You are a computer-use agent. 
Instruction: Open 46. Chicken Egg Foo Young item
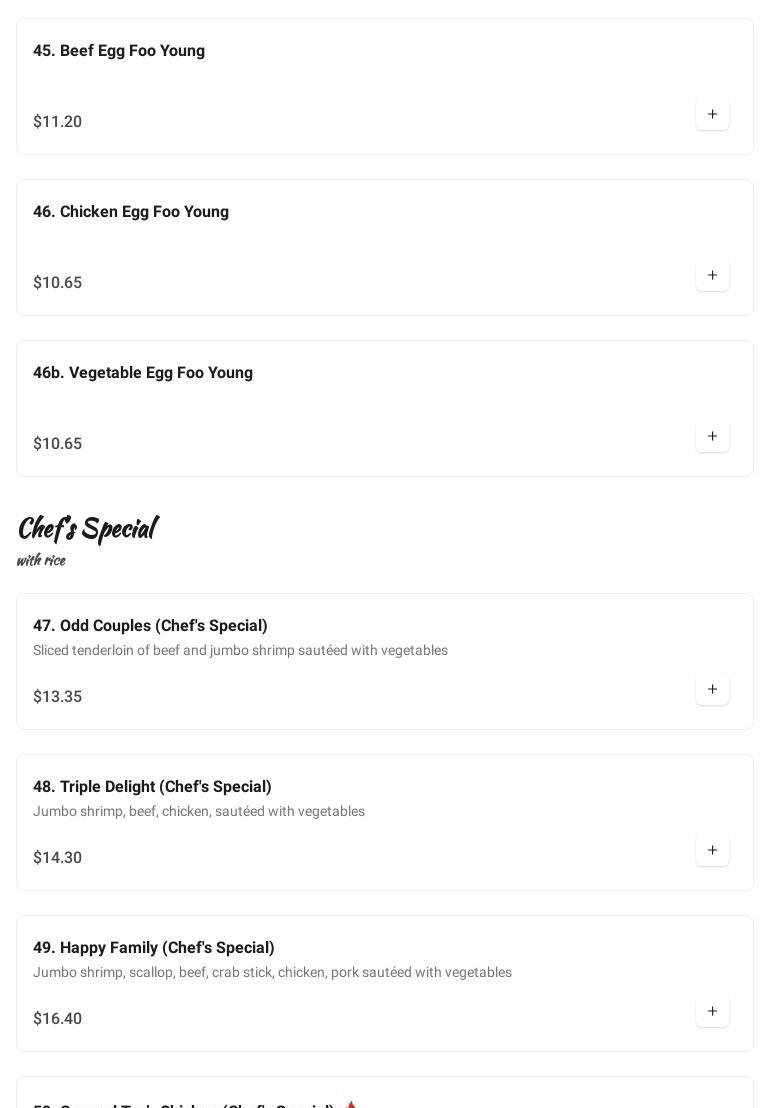coord(131,212)
